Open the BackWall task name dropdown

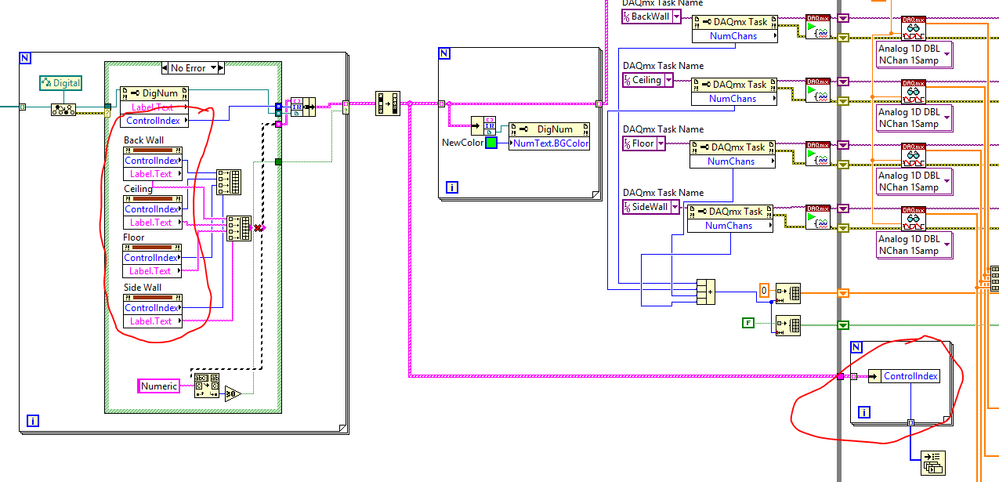676,17
